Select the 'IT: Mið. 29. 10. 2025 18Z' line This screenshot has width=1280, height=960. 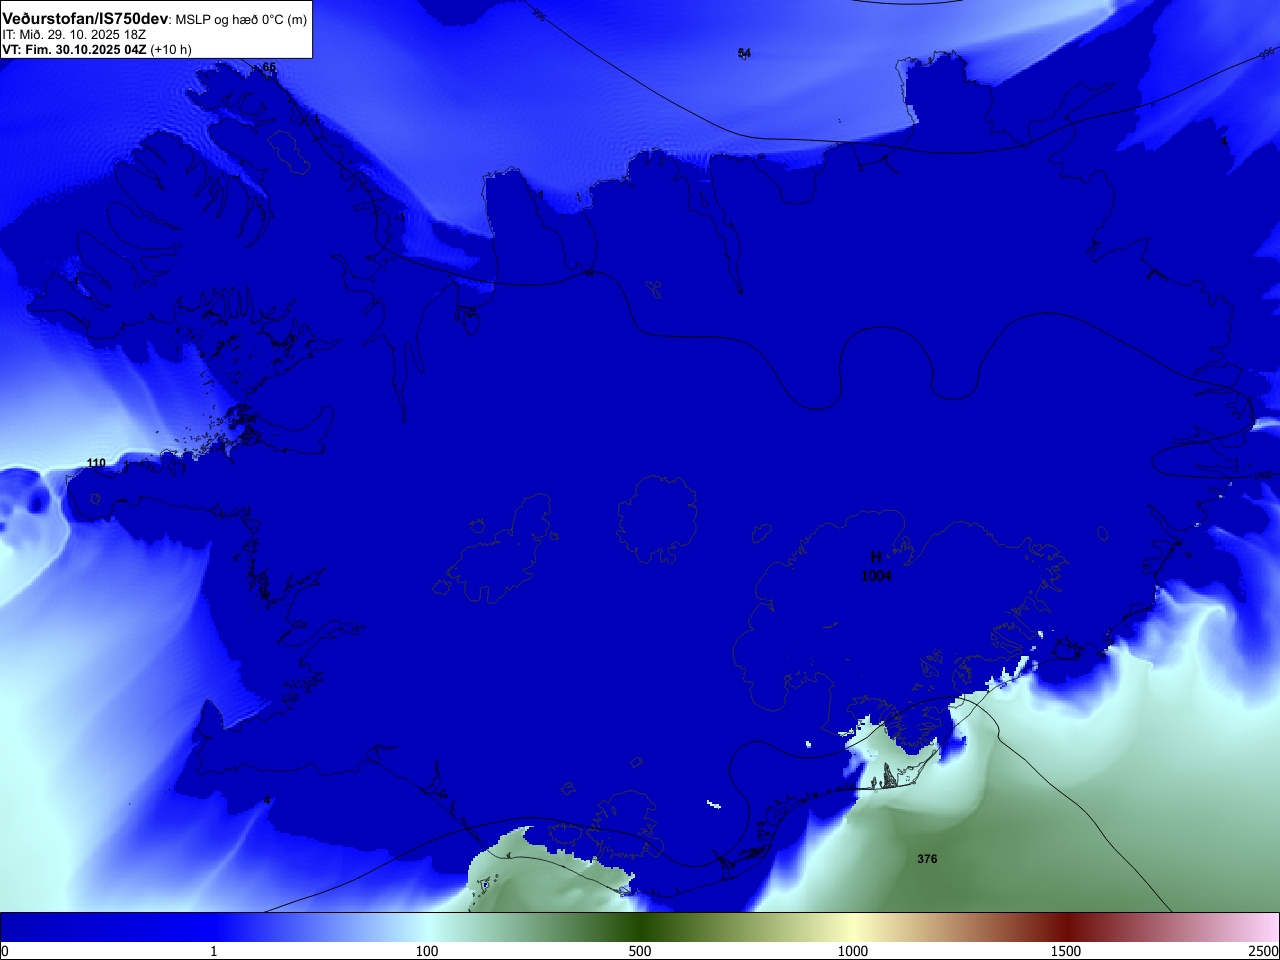[74, 34]
